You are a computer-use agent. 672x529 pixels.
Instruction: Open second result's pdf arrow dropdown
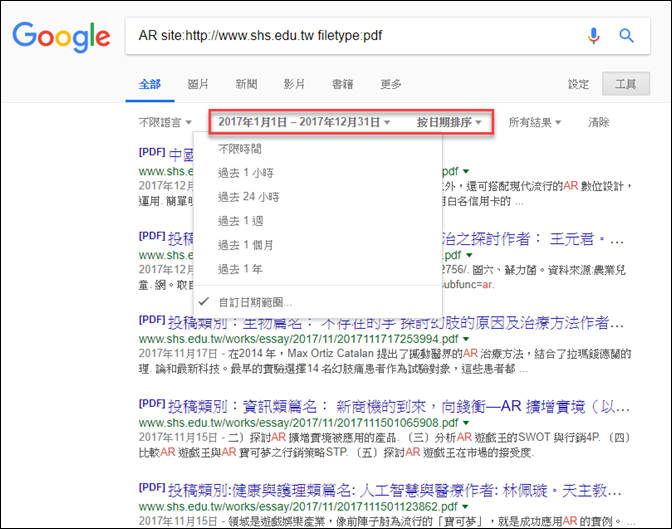click(x=469, y=255)
